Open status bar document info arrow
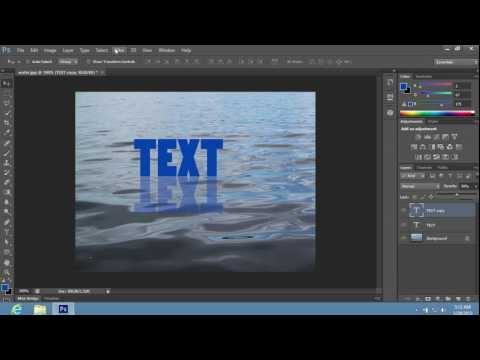 (x=108, y=292)
